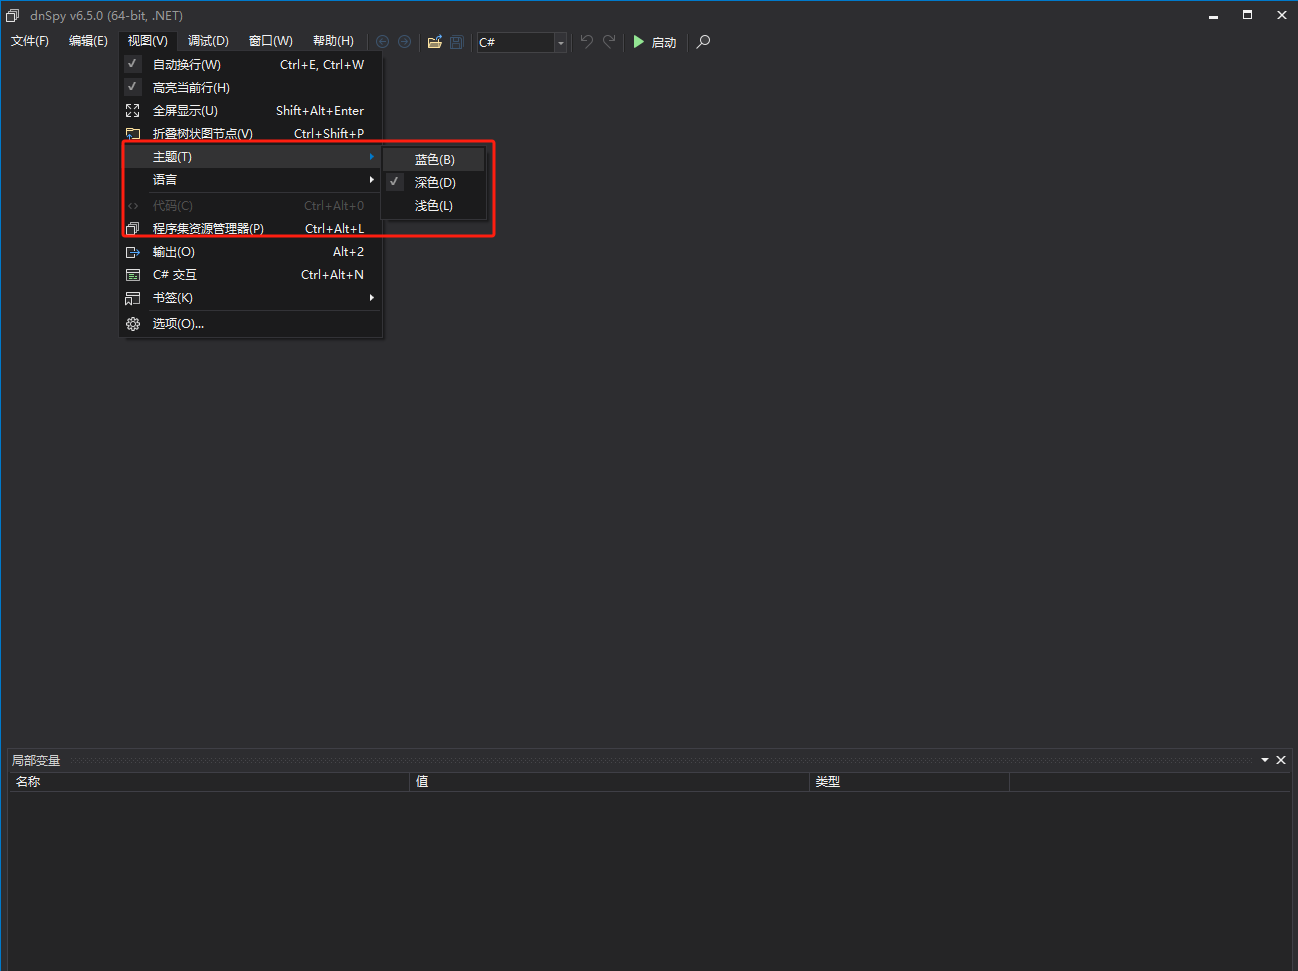The width and height of the screenshot is (1298, 971).
Task: Switch theme to 浅色(L)
Action: (434, 206)
